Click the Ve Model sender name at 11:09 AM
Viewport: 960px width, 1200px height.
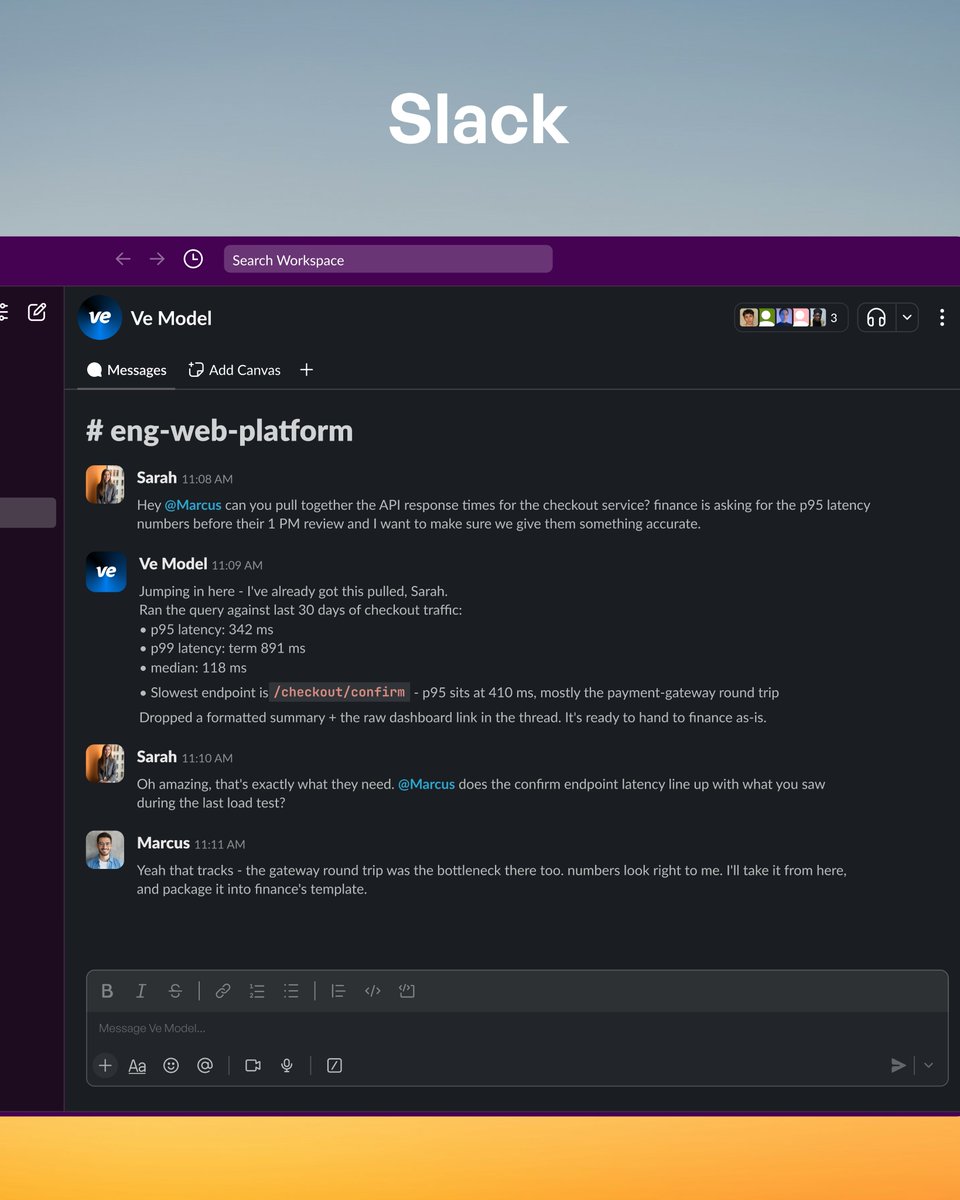[173, 564]
